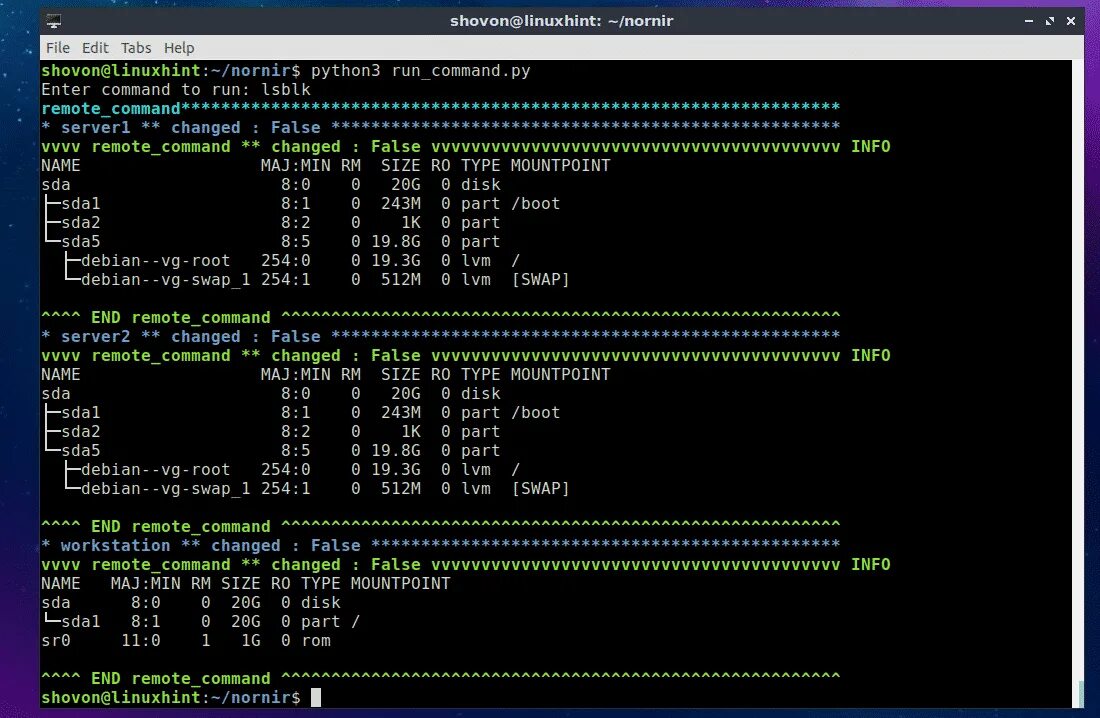The height and width of the screenshot is (718, 1100).
Task: Close the terminal window
Action: tap(1071, 21)
